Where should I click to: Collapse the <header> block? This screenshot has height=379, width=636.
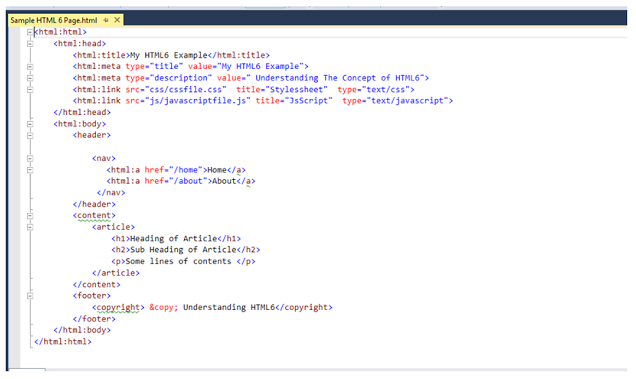pyautogui.click(x=30, y=136)
